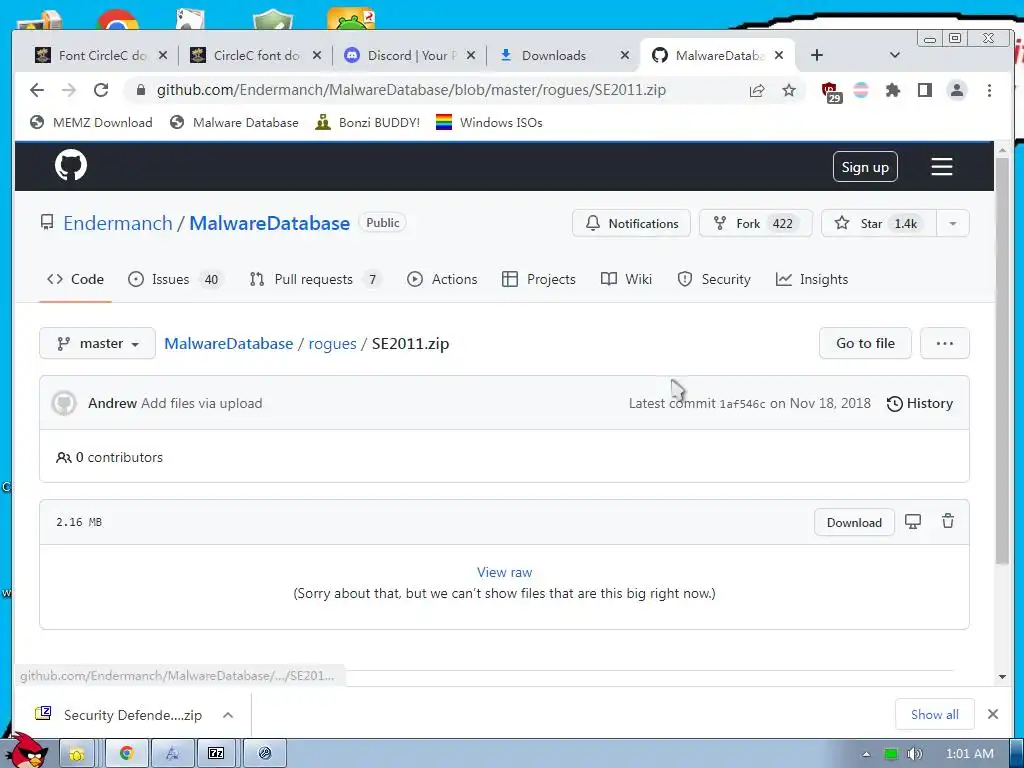Click the address bar URL
This screenshot has width=1024, height=768.
(411, 90)
